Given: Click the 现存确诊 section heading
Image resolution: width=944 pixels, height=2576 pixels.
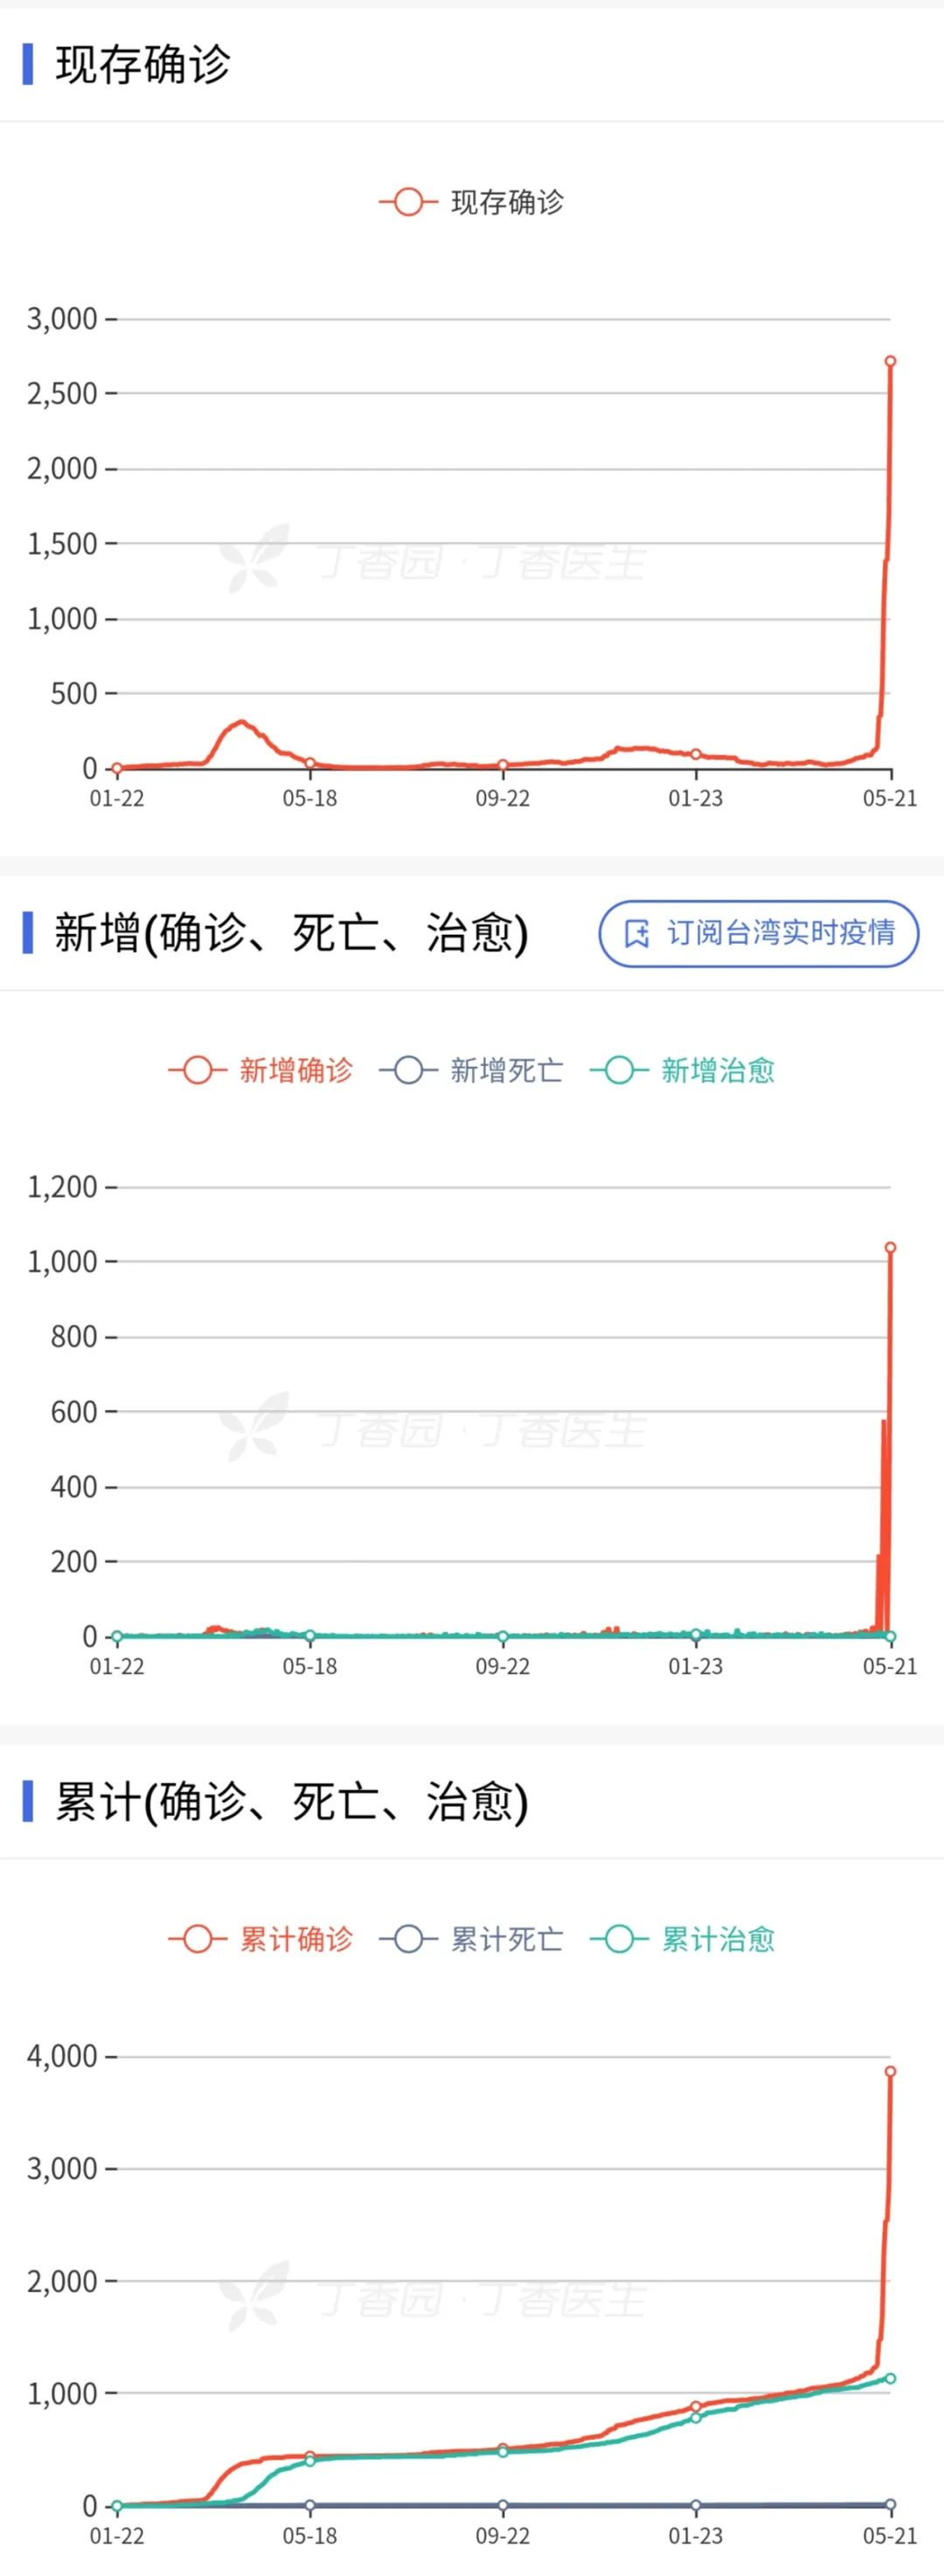Looking at the screenshot, I should (x=143, y=64).
